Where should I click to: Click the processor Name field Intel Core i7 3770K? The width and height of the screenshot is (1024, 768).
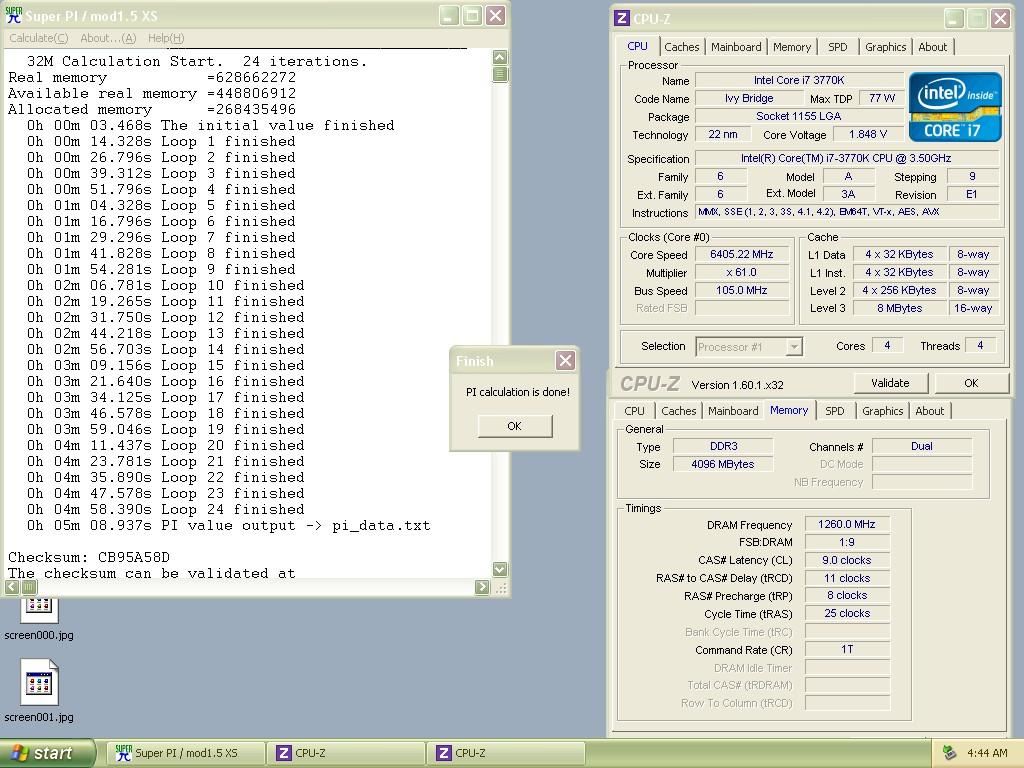click(x=799, y=80)
